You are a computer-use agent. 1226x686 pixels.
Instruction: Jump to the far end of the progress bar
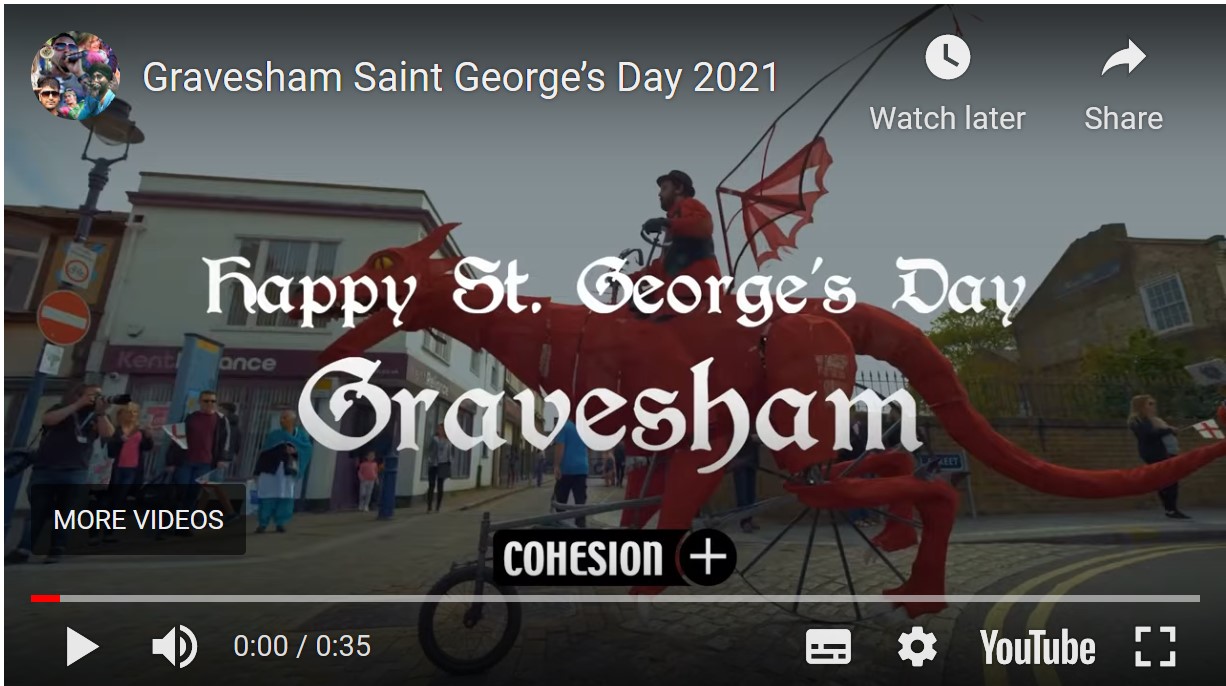[x=1197, y=599]
